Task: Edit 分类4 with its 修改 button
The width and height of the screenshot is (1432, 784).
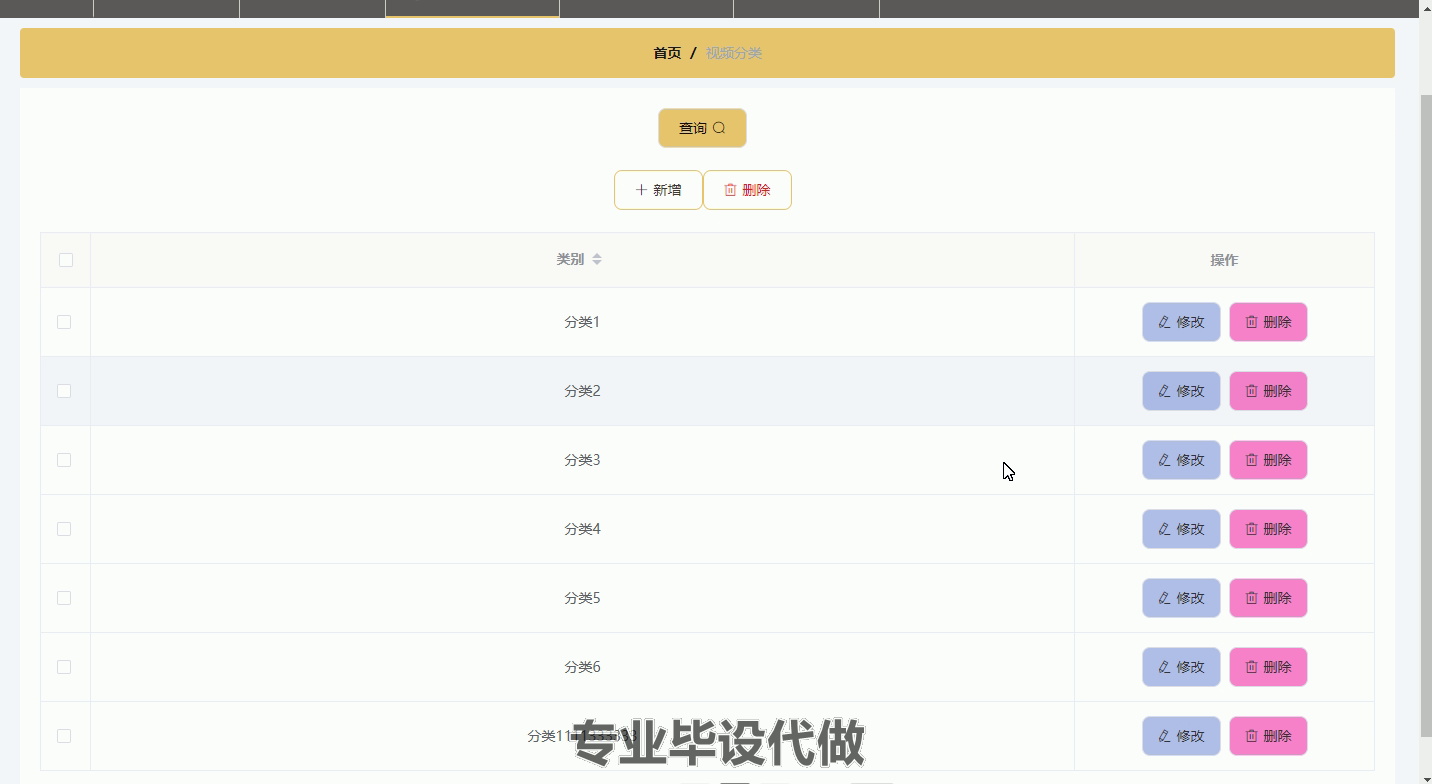Action: [x=1181, y=529]
